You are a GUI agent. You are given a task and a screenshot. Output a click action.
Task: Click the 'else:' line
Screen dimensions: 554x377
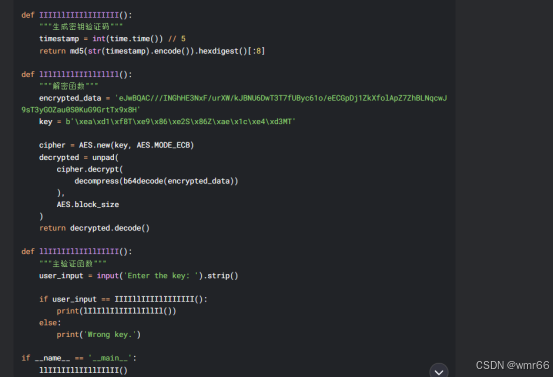coord(50,323)
